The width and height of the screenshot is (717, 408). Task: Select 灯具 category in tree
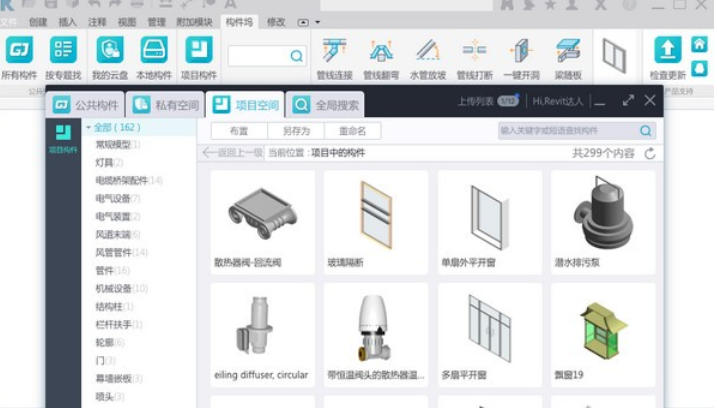tap(109, 163)
